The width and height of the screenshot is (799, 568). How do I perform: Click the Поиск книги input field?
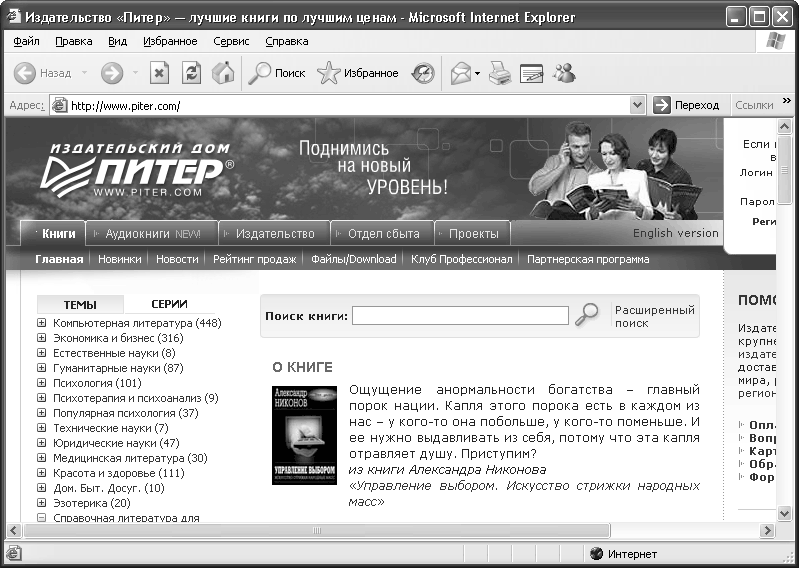point(460,316)
